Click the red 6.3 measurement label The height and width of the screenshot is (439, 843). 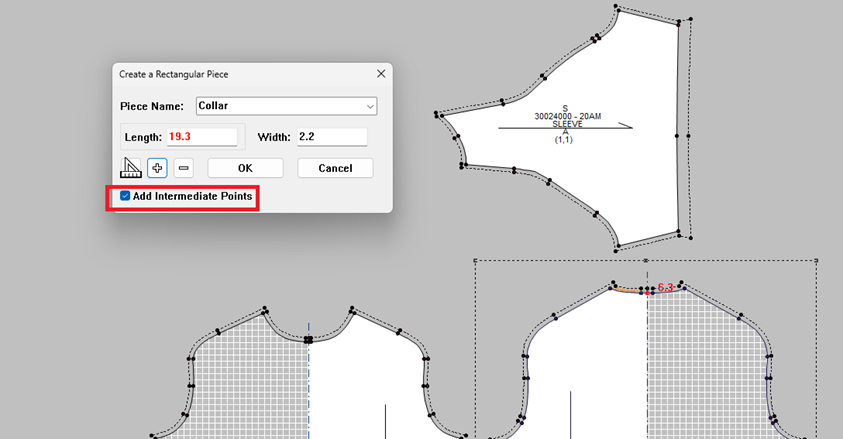(x=666, y=288)
